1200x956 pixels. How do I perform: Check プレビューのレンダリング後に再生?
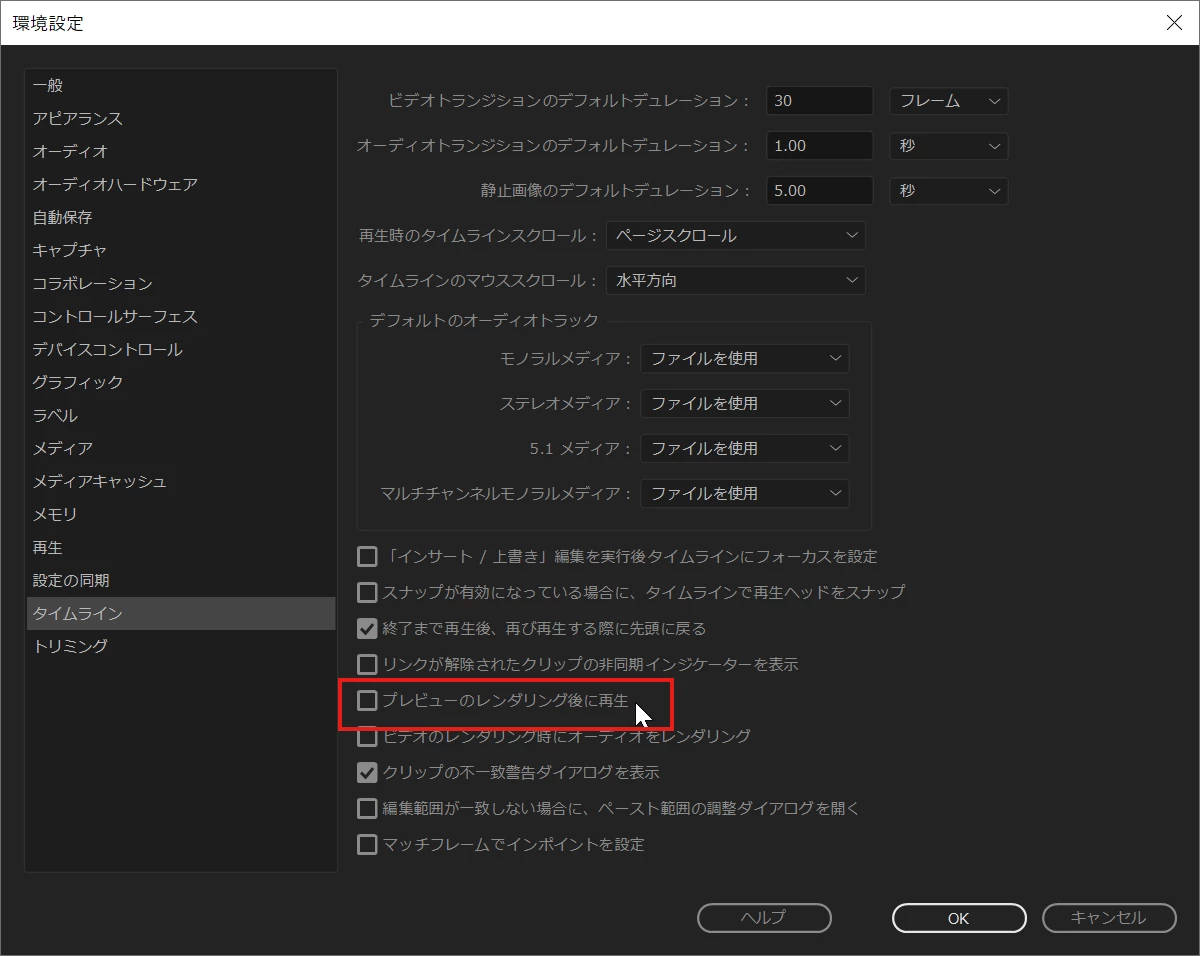coord(367,701)
